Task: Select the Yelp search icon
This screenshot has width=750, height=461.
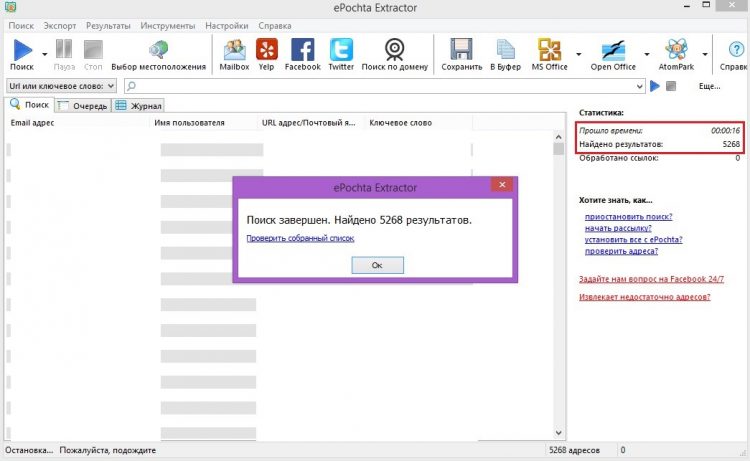Action: click(266, 50)
